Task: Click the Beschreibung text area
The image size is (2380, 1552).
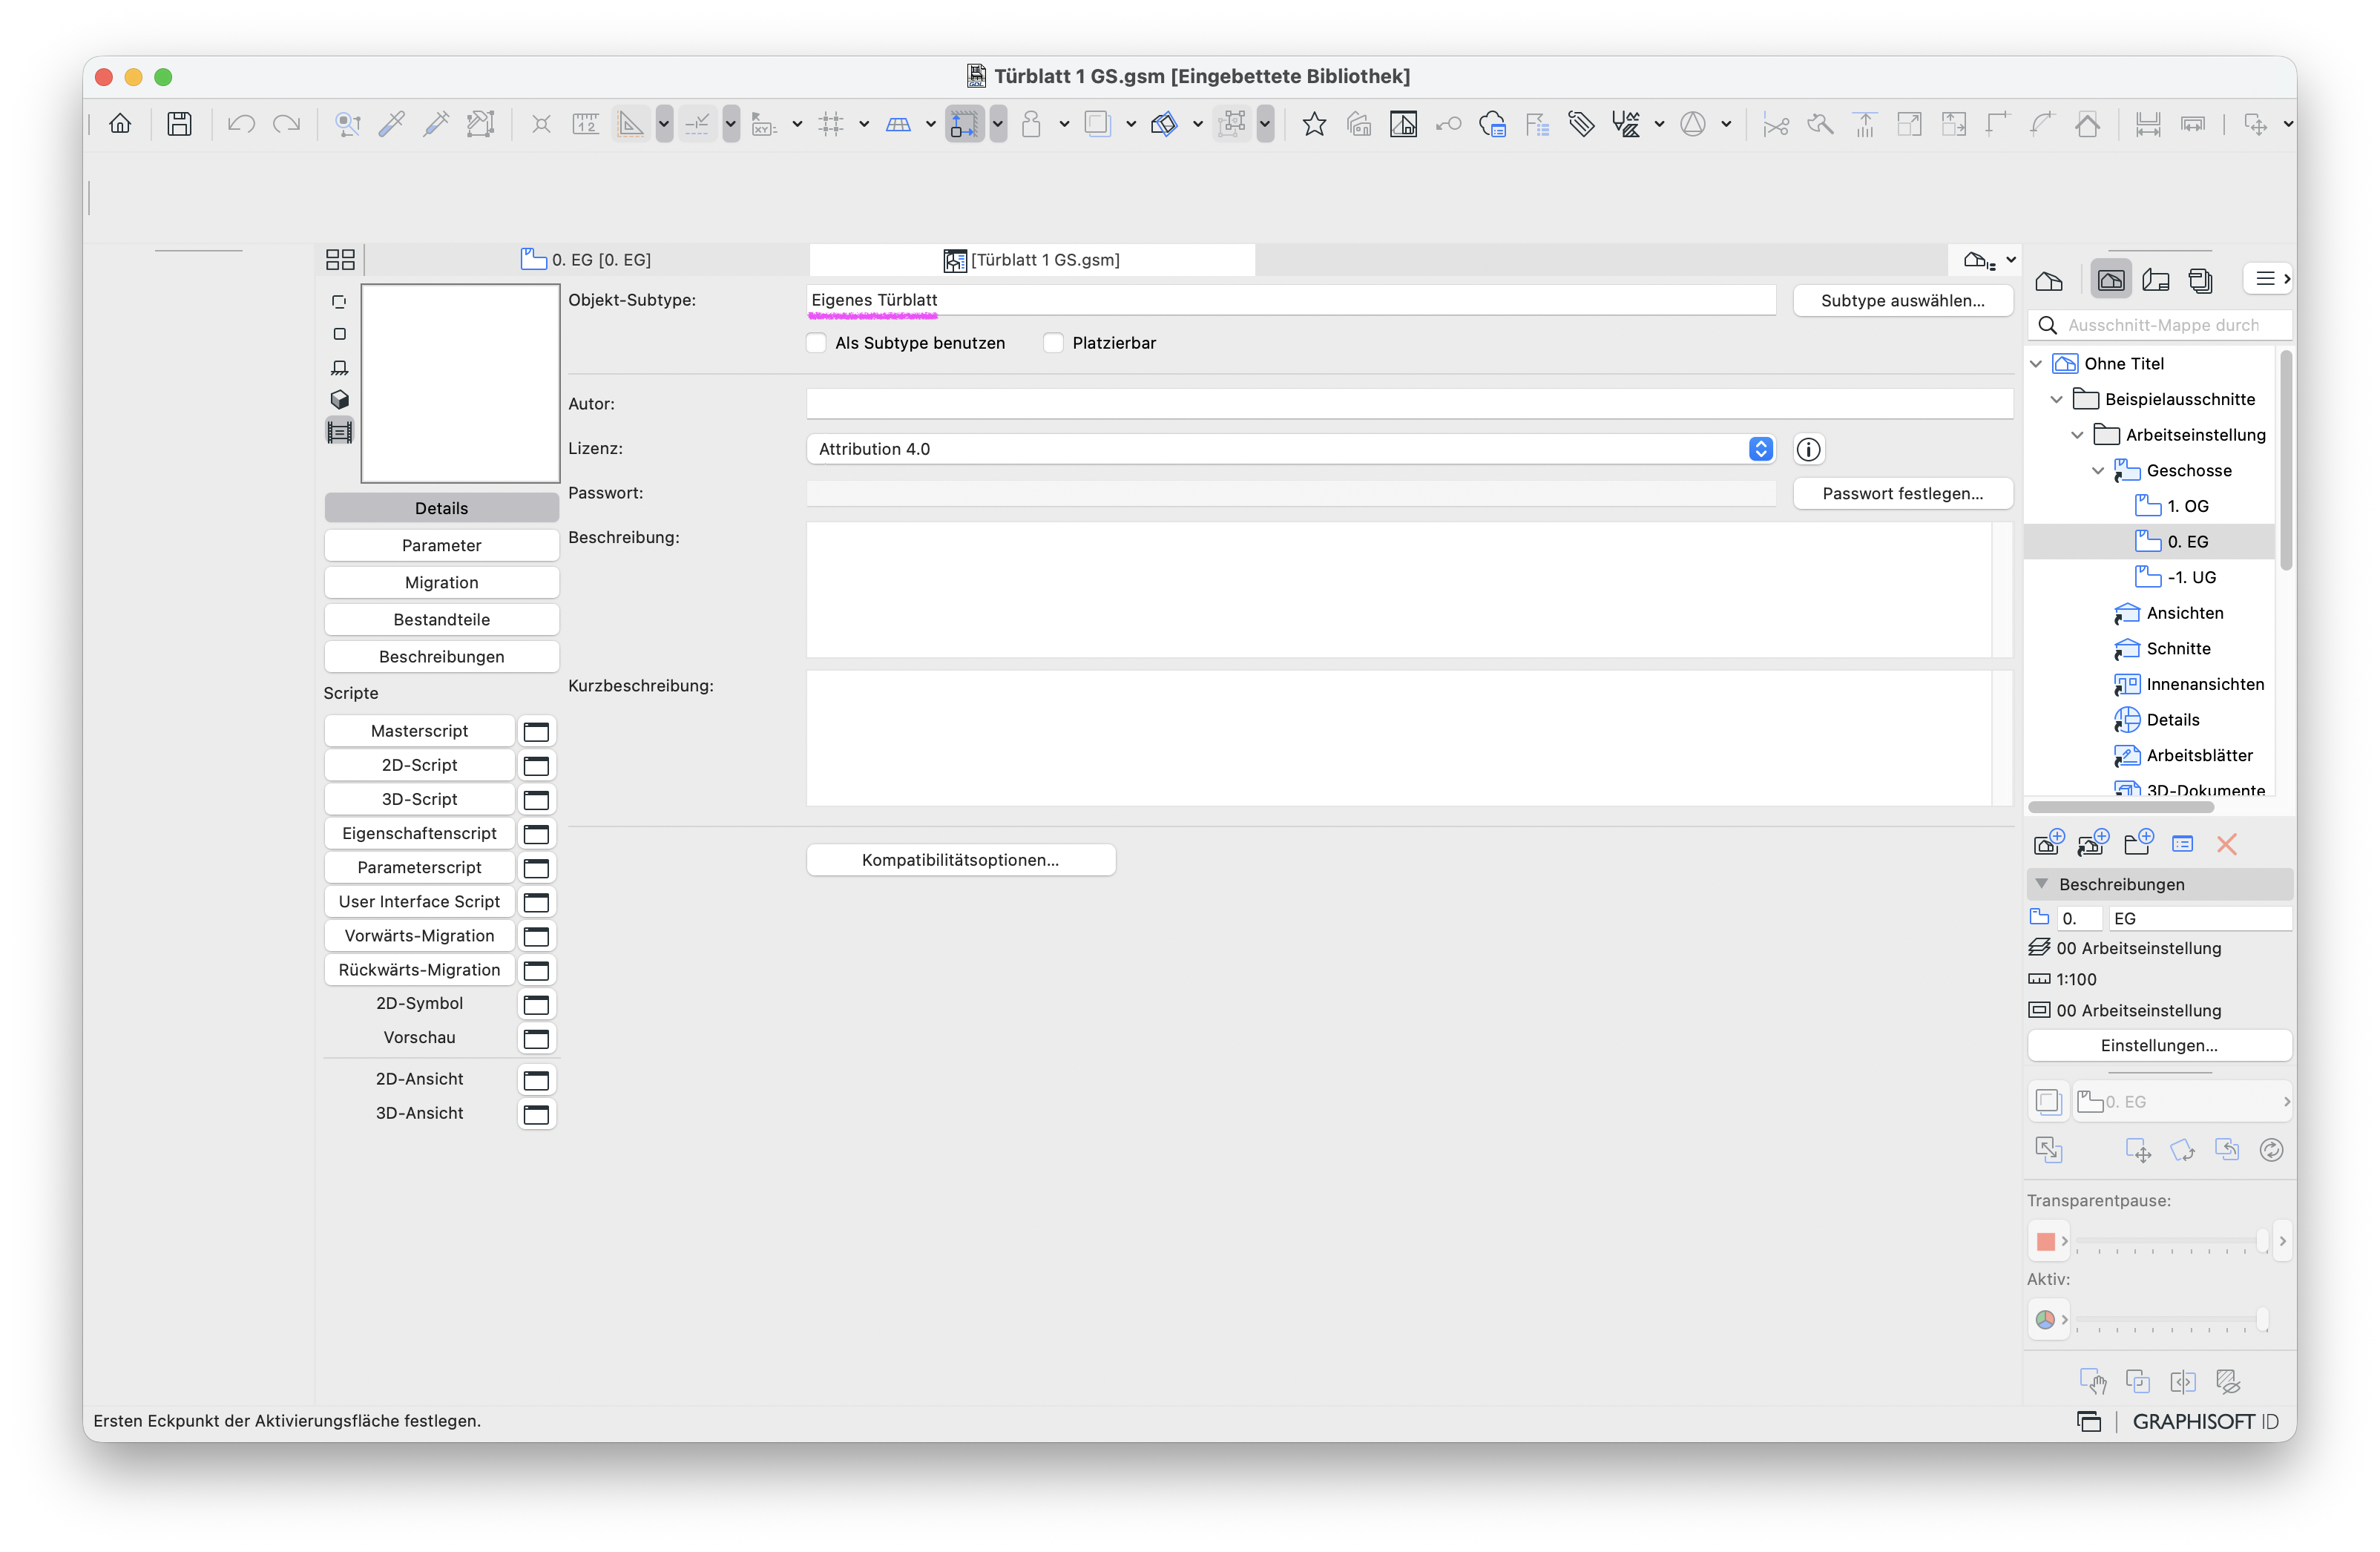Action: 1399,590
